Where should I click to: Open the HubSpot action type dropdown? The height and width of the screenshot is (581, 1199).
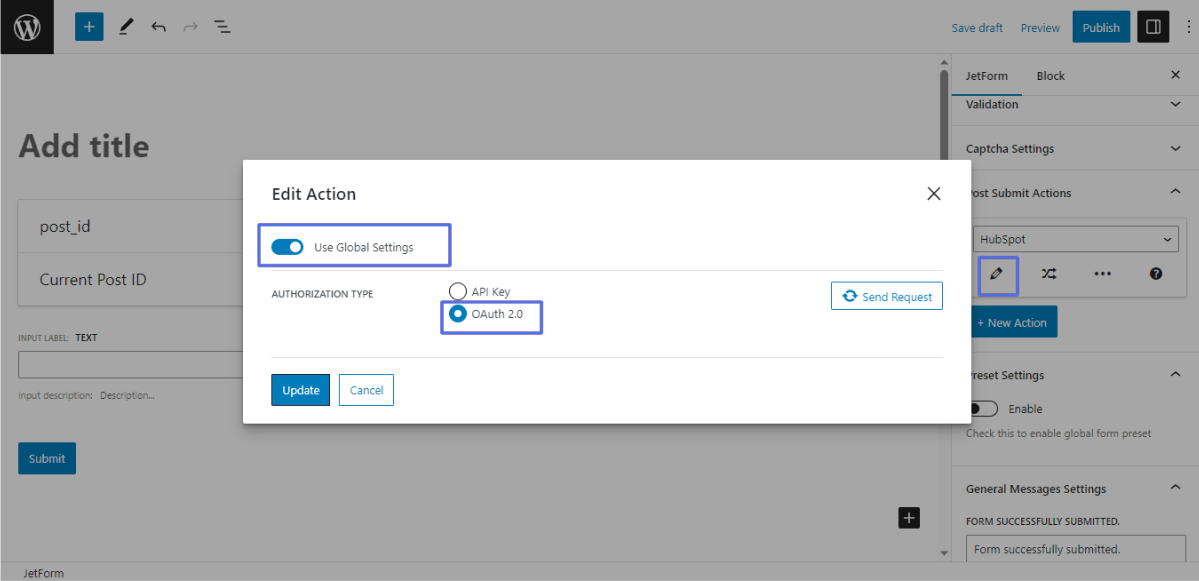point(1075,238)
